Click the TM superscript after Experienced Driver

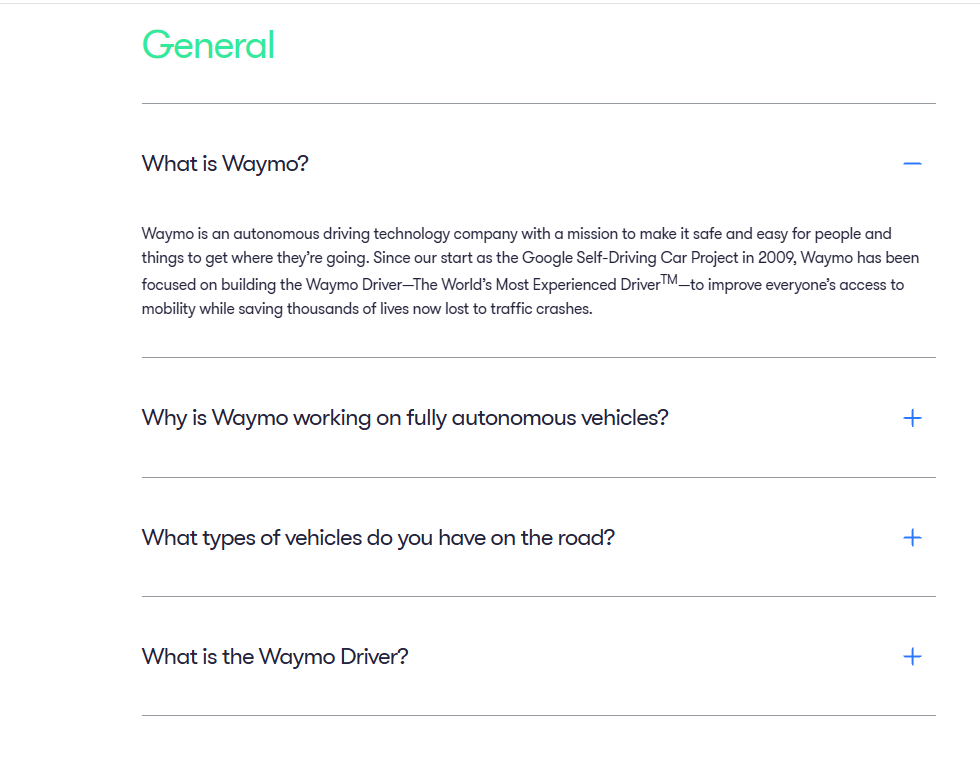669,279
